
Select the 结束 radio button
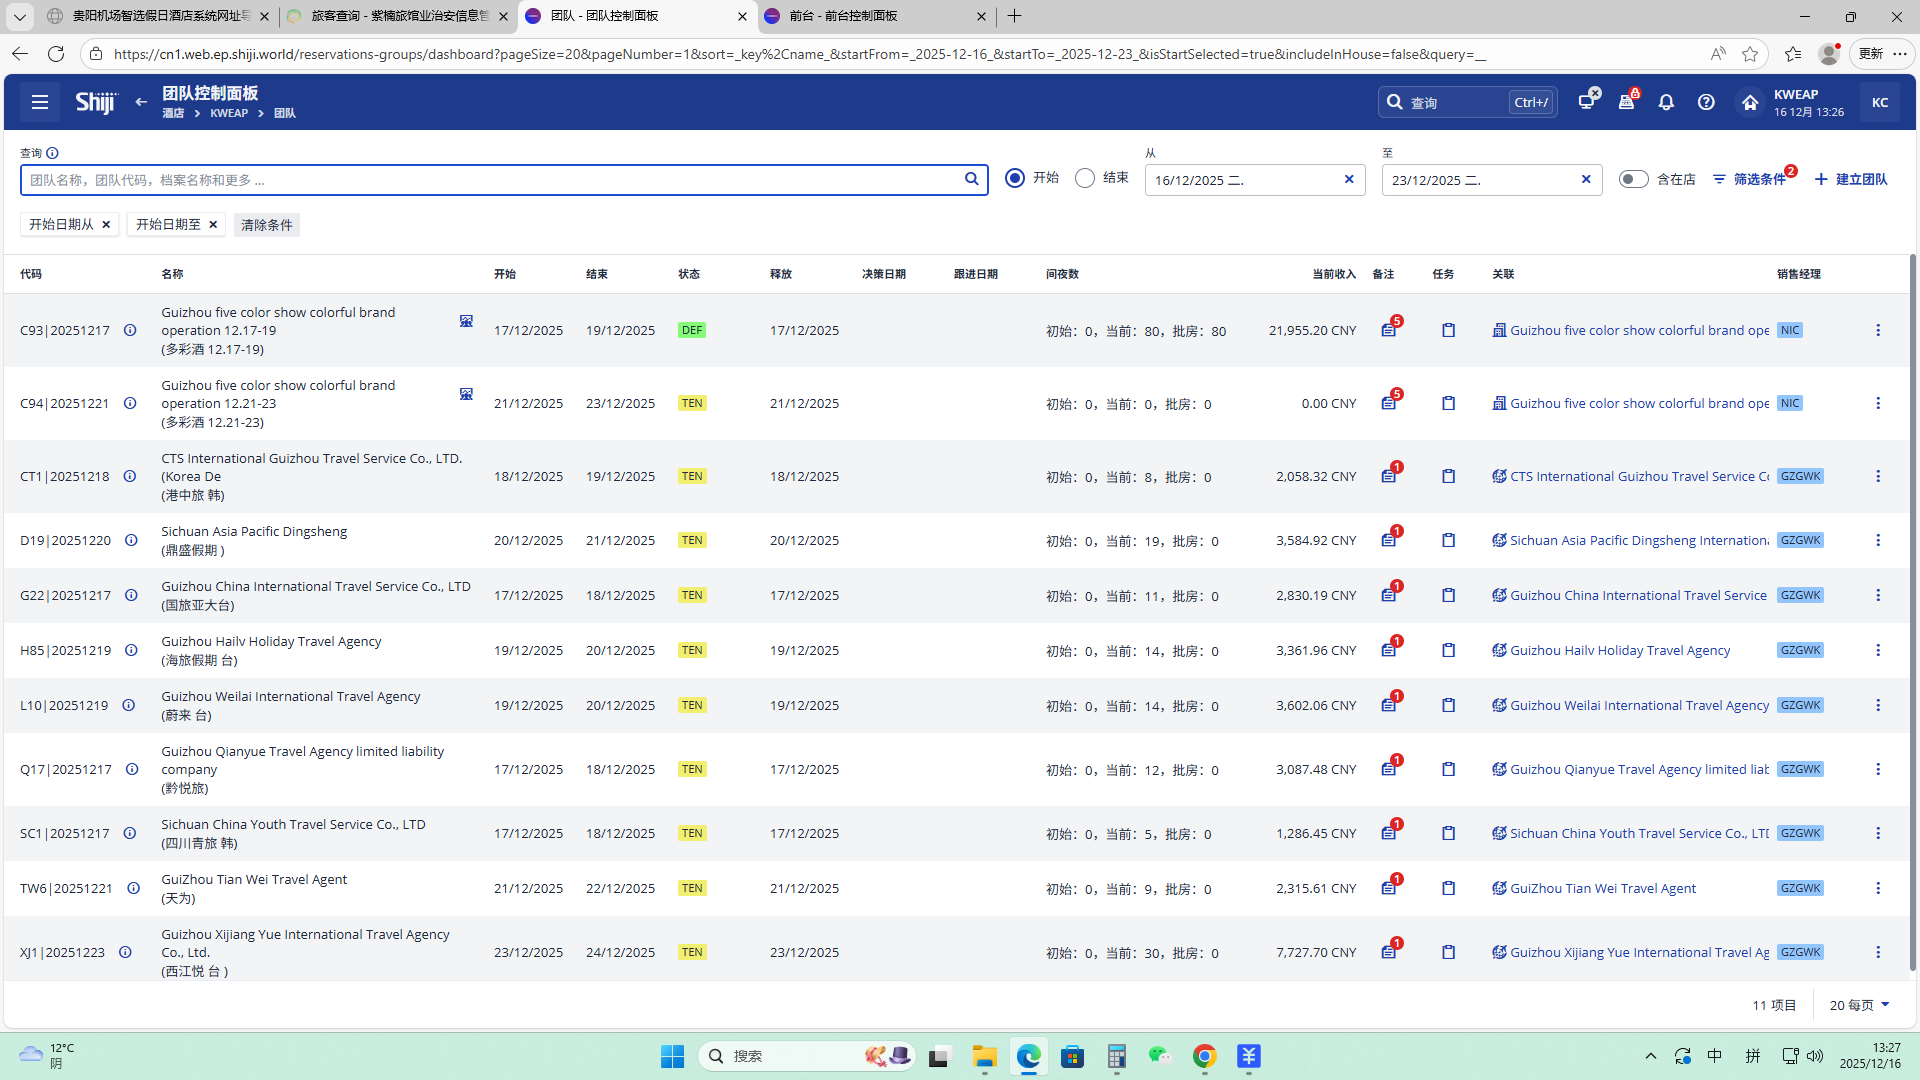pos(1085,178)
